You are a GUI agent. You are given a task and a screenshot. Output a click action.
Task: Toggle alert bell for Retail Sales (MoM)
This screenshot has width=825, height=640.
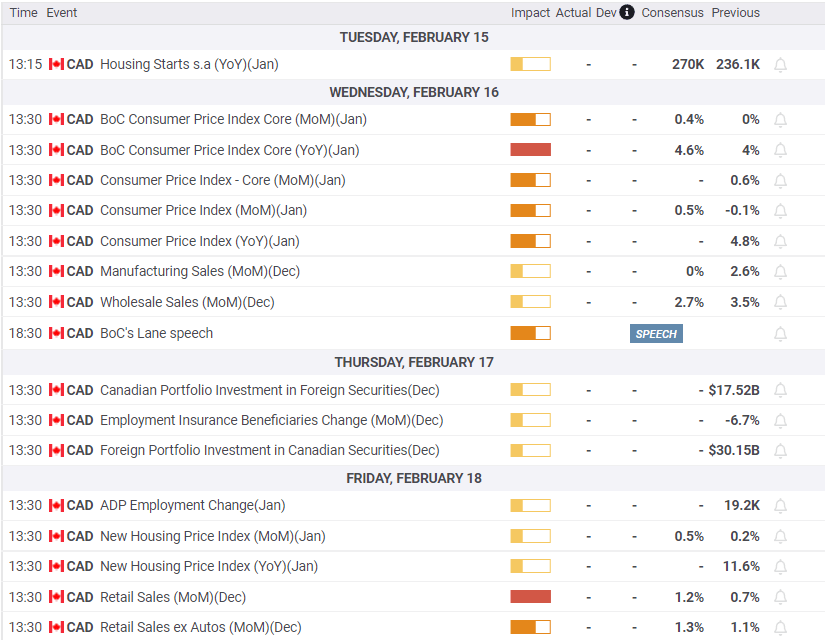click(781, 598)
